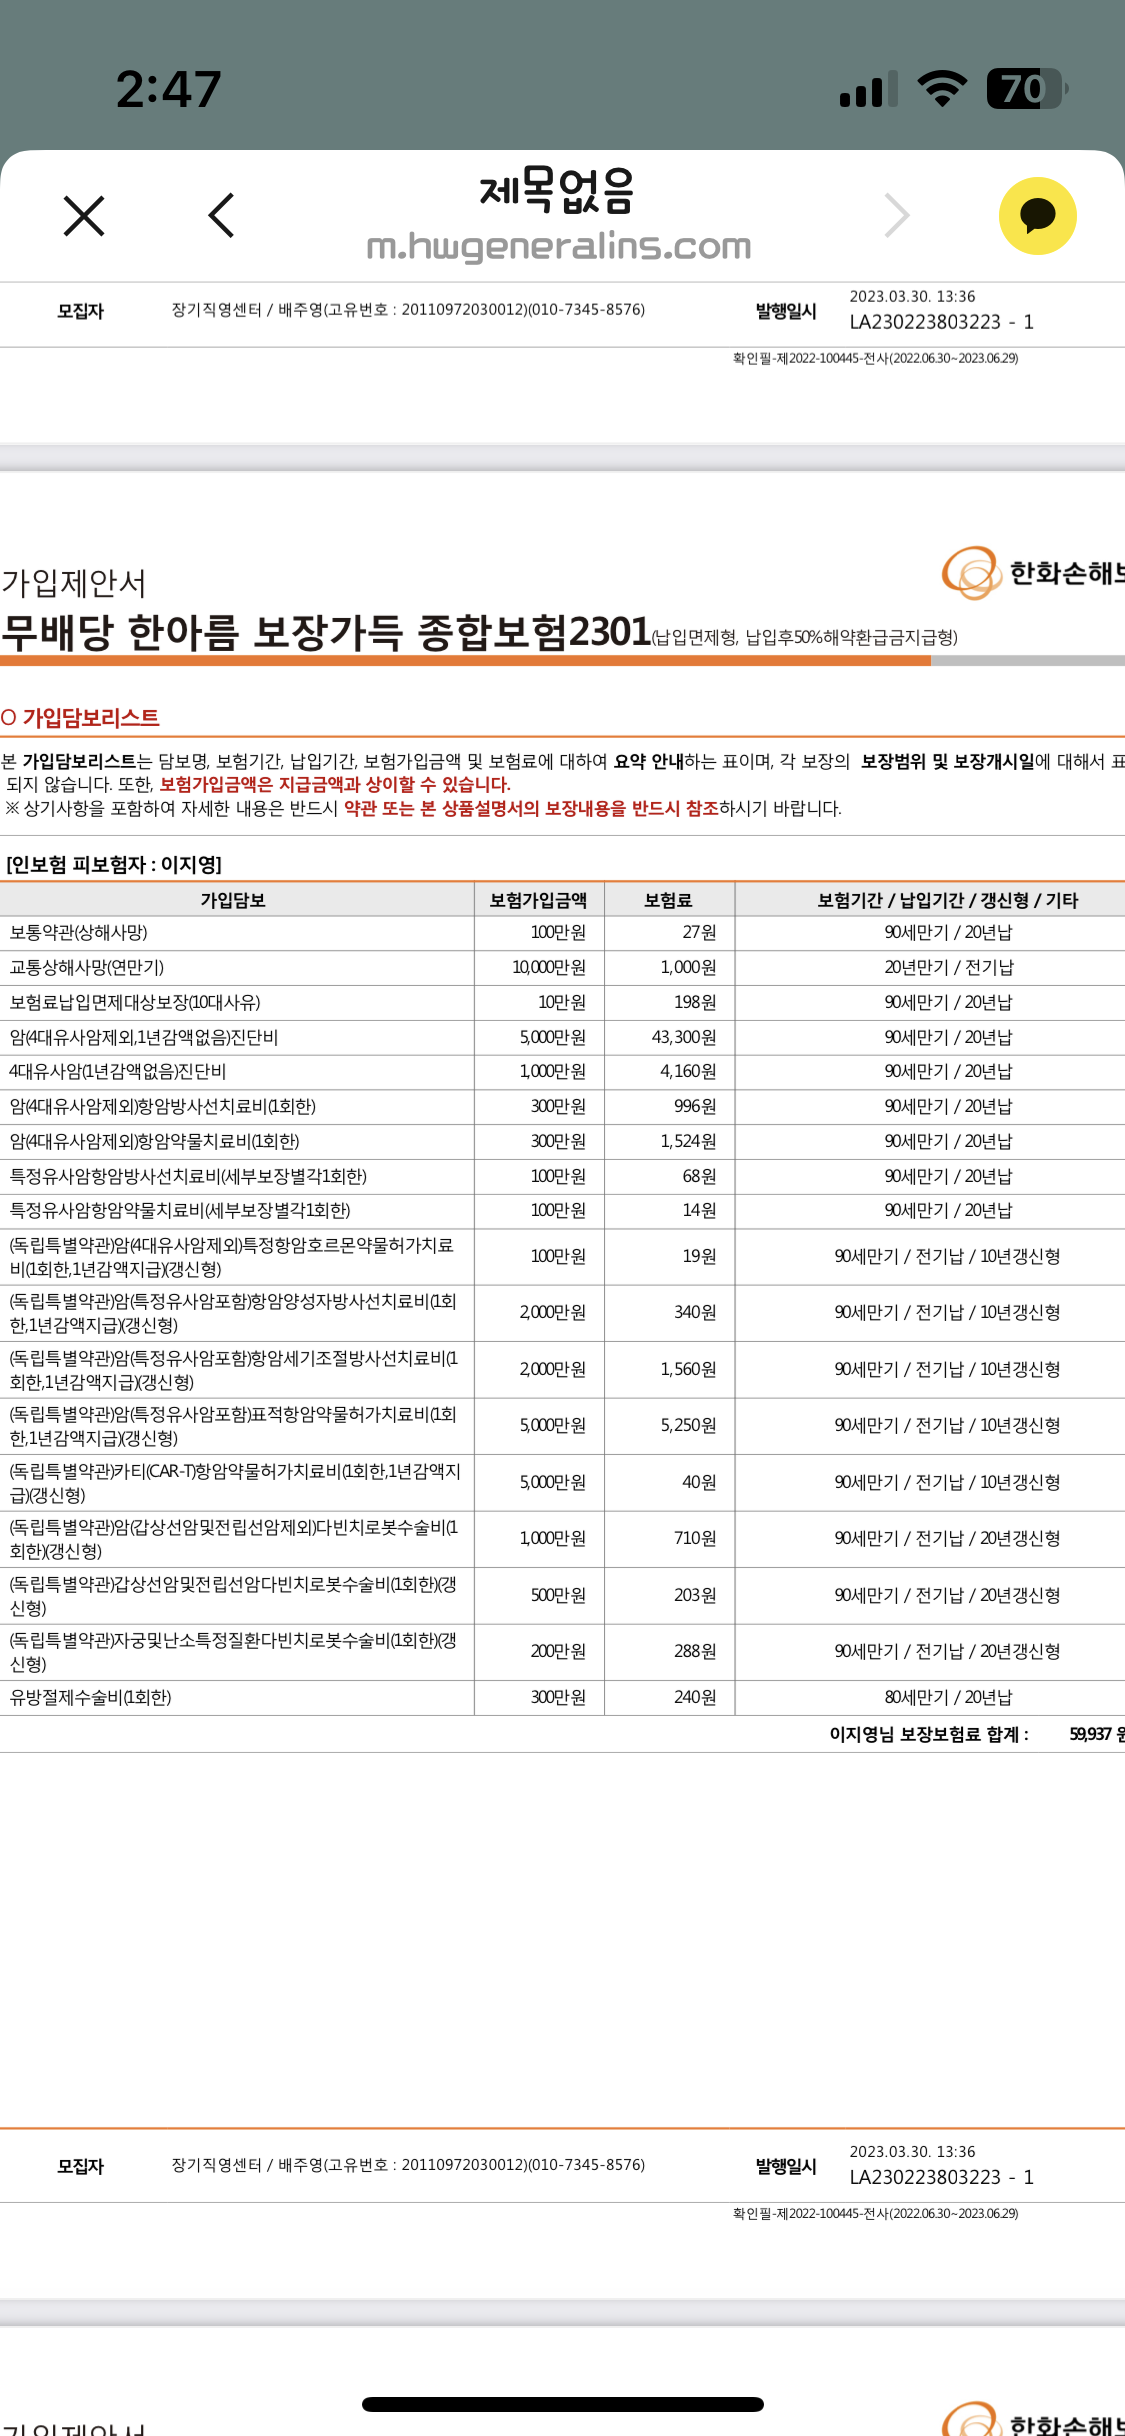Tap the page title 제목없음
This screenshot has height=2436, width=1125.
pyautogui.click(x=557, y=190)
